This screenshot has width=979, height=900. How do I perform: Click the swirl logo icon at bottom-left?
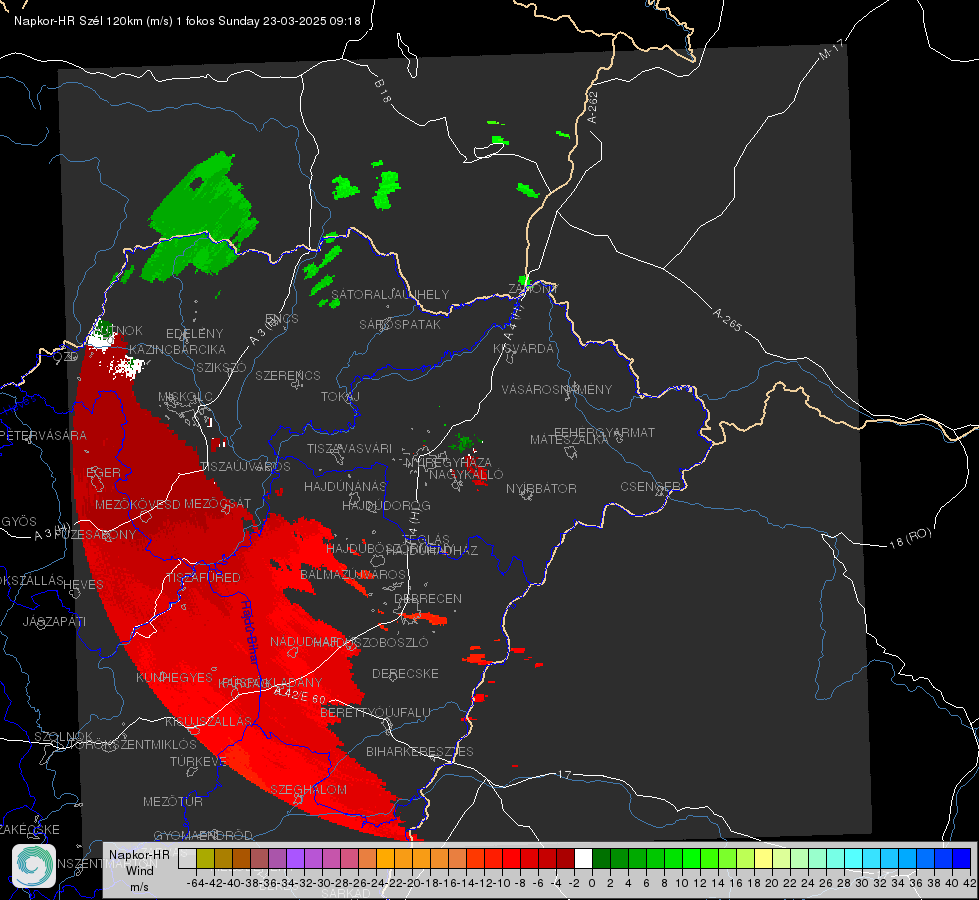click(x=34, y=866)
